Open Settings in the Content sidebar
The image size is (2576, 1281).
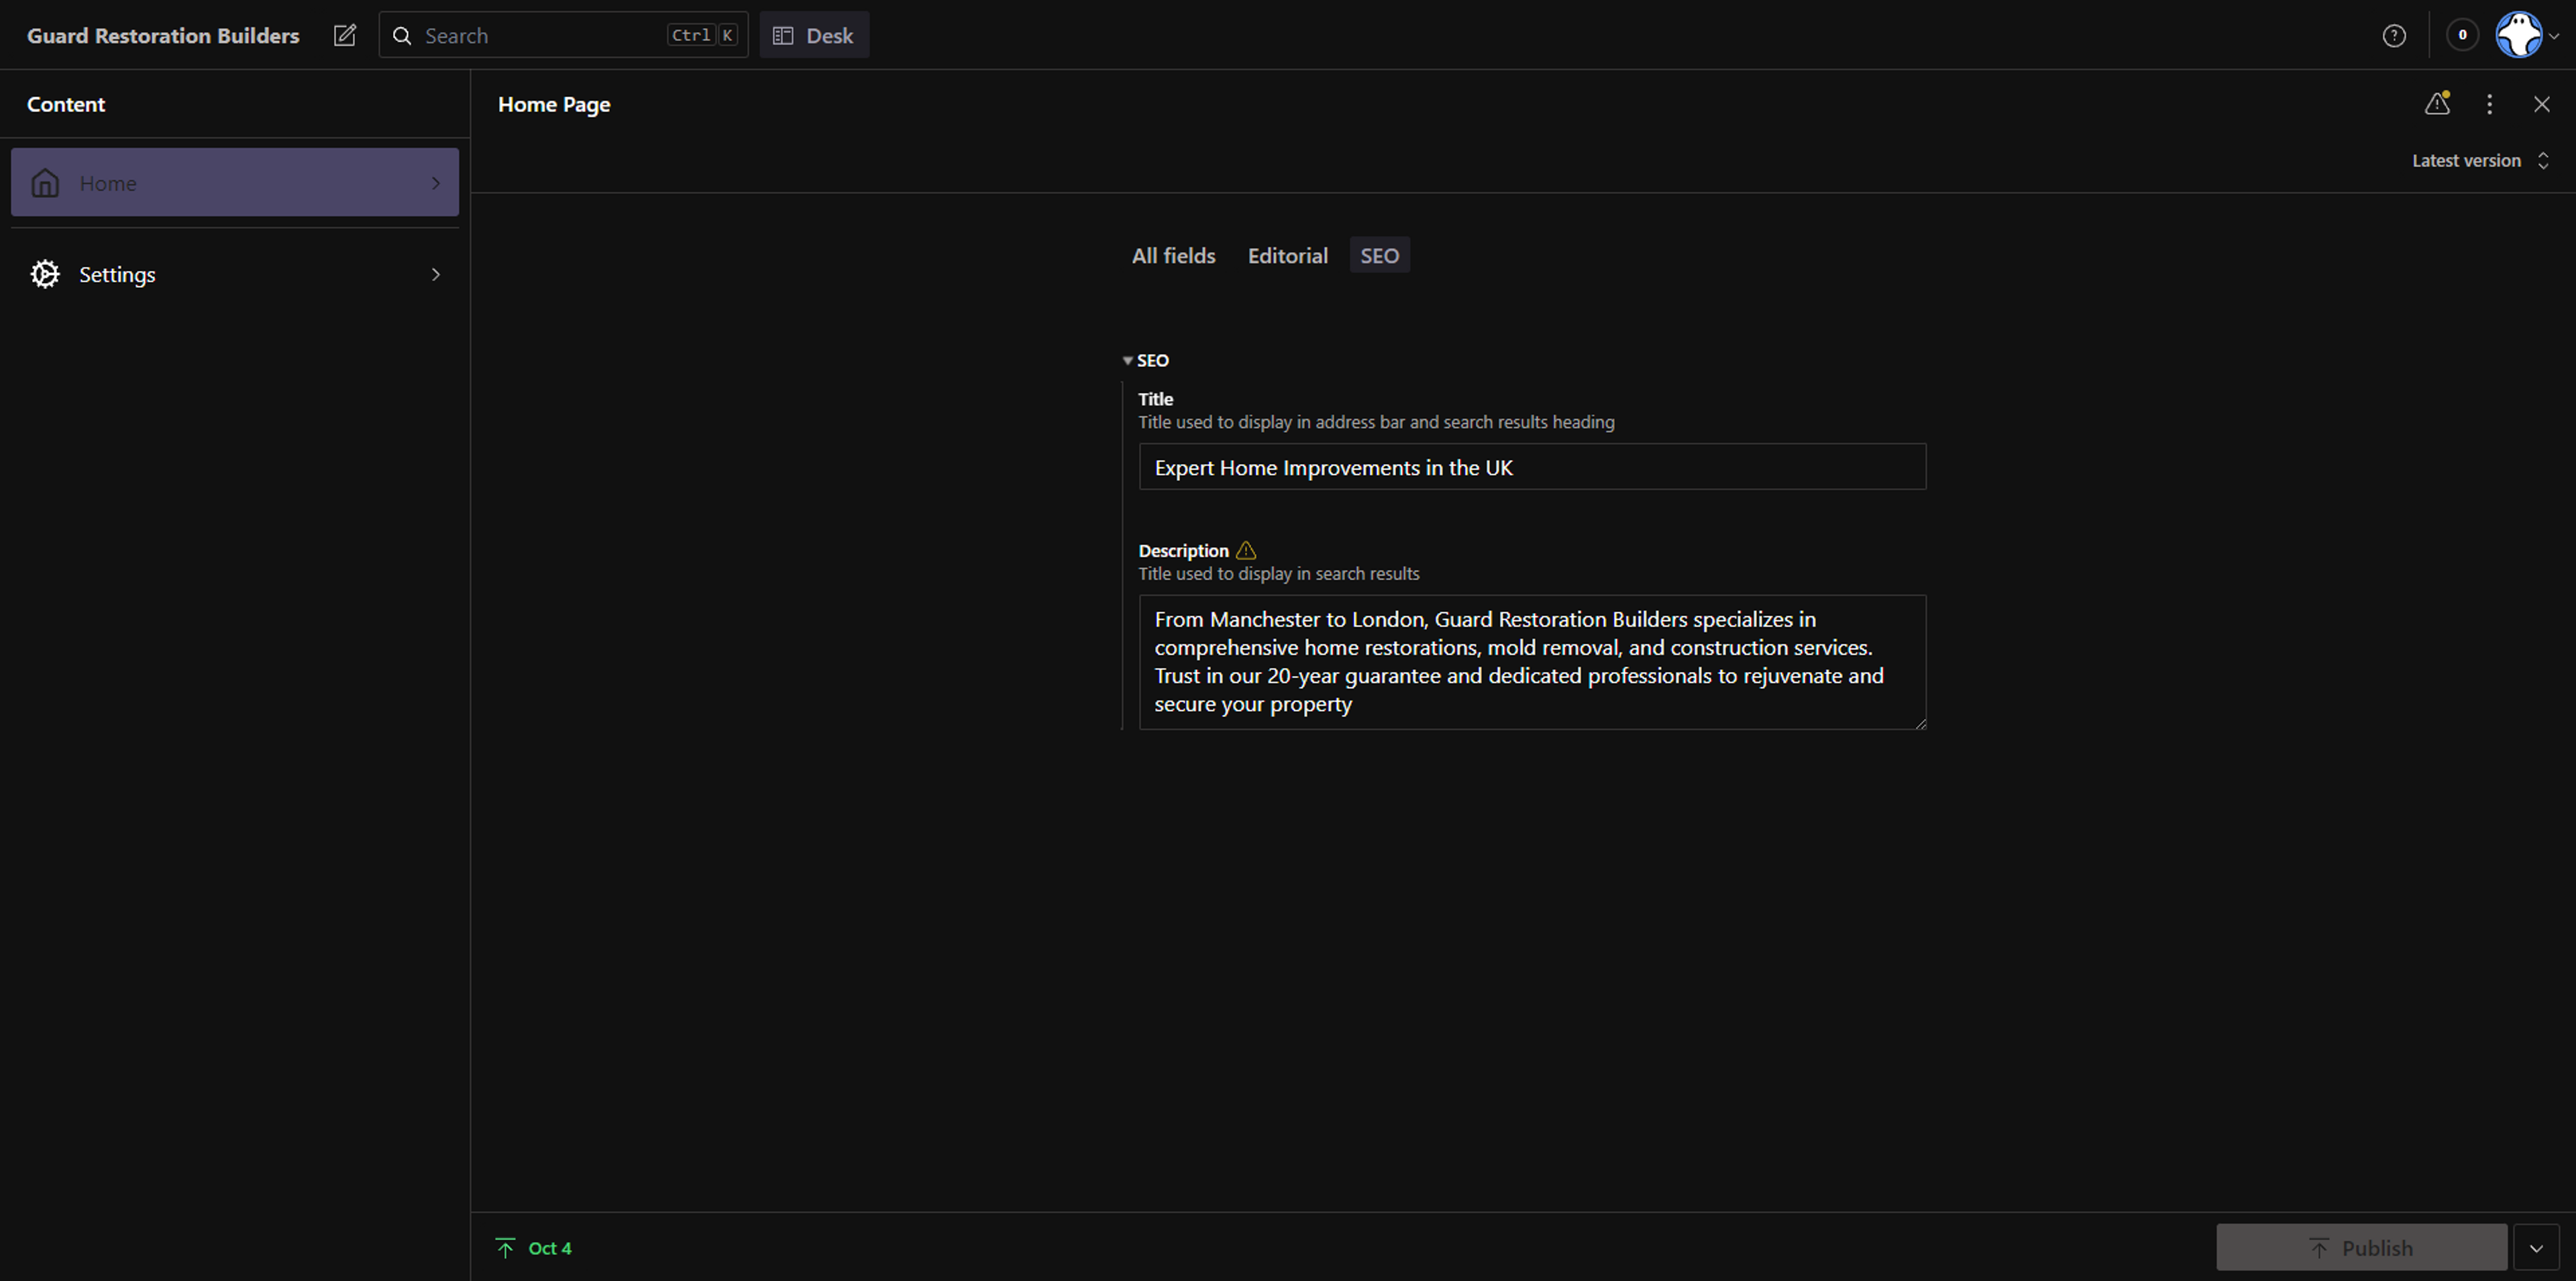234,275
